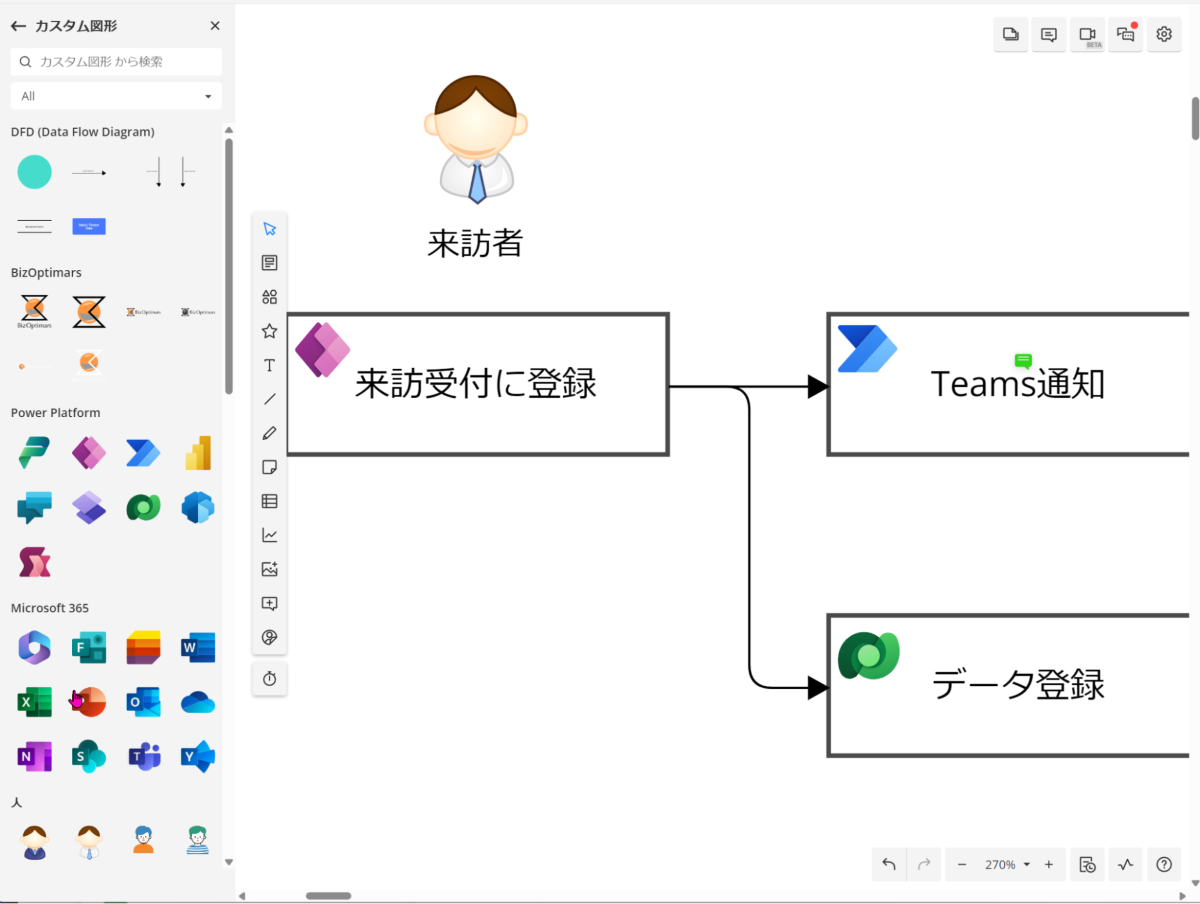Zoom in with the plus button
Screen dimensions: 1200x904
point(1048,864)
